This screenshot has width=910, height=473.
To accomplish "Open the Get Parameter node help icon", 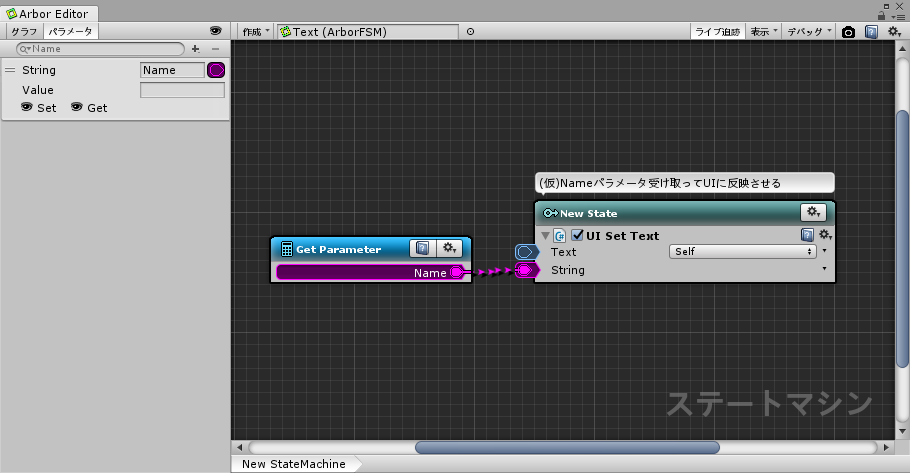I will click(422, 248).
